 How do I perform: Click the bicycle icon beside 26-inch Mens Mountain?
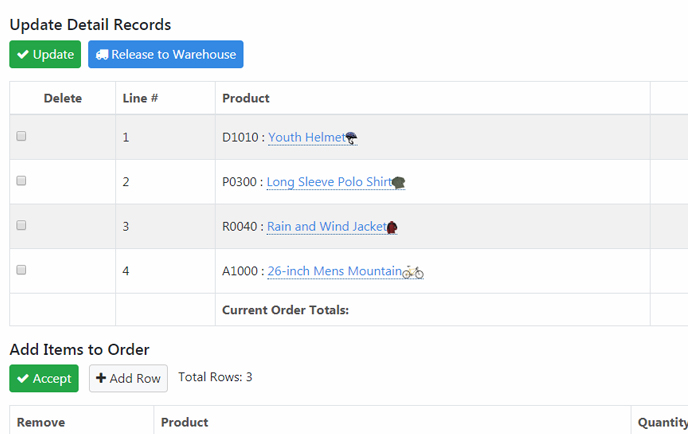point(413,271)
